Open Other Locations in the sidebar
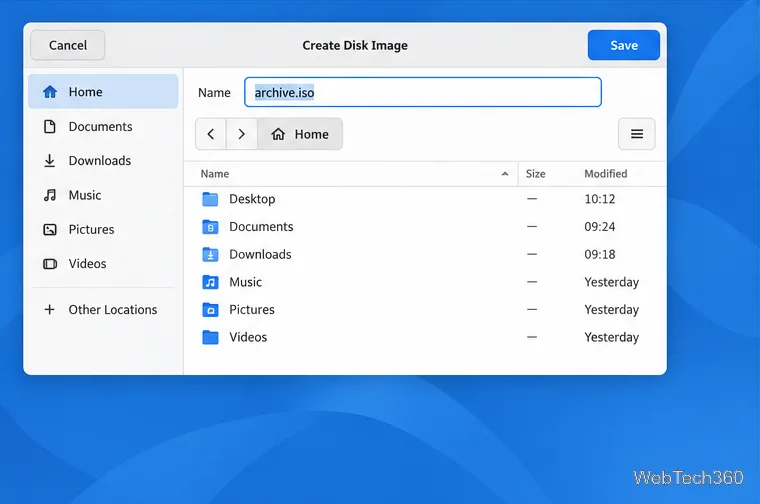The height and width of the screenshot is (504, 760). 103,310
